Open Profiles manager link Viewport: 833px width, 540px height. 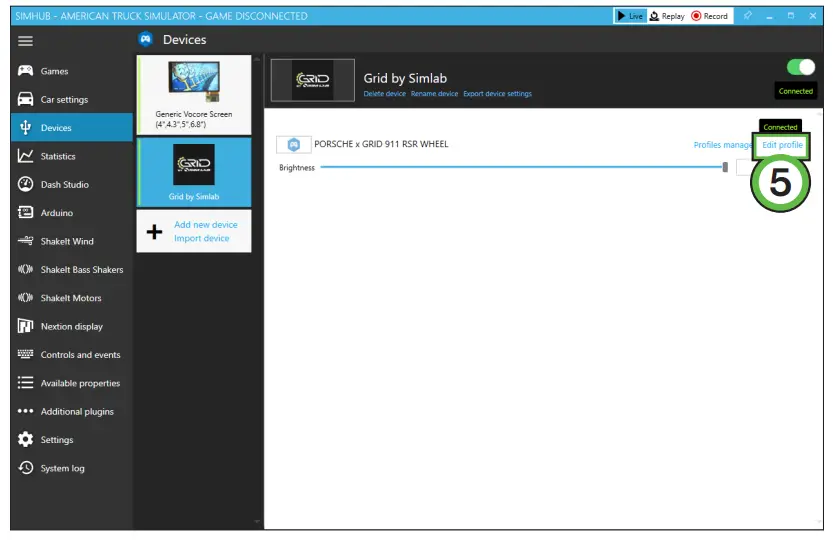coord(723,145)
